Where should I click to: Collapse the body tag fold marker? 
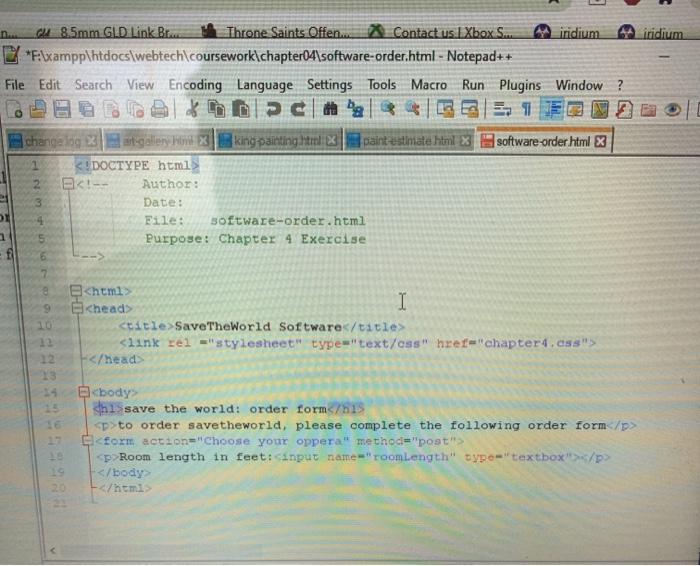pyautogui.click(x=84, y=392)
